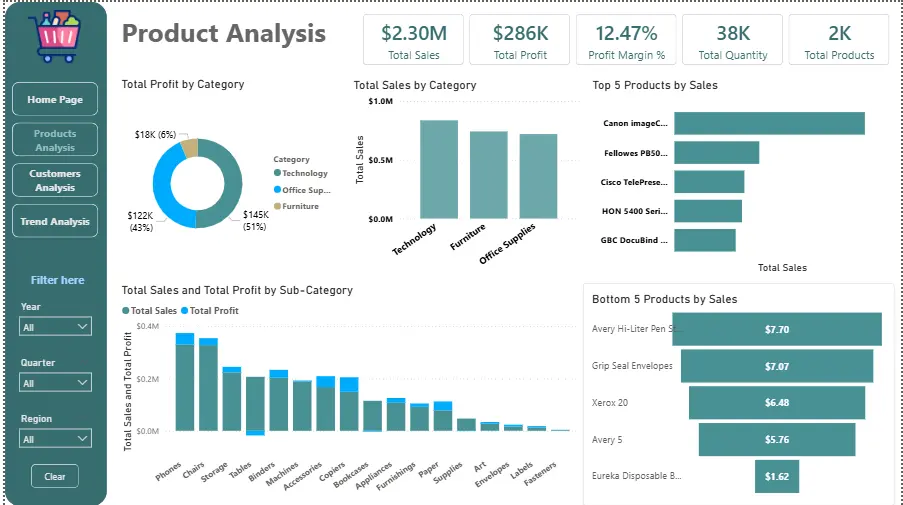Click the 2K Total Products card

click(x=839, y=40)
